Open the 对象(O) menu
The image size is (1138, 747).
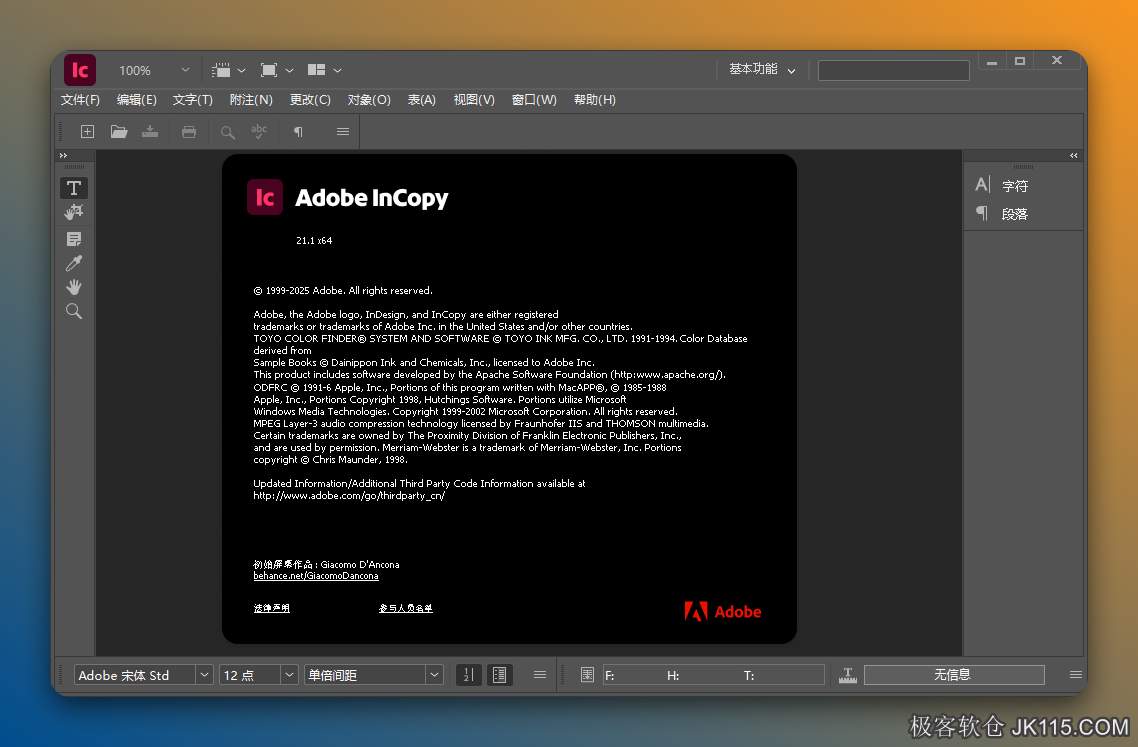(x=369, y=99)
